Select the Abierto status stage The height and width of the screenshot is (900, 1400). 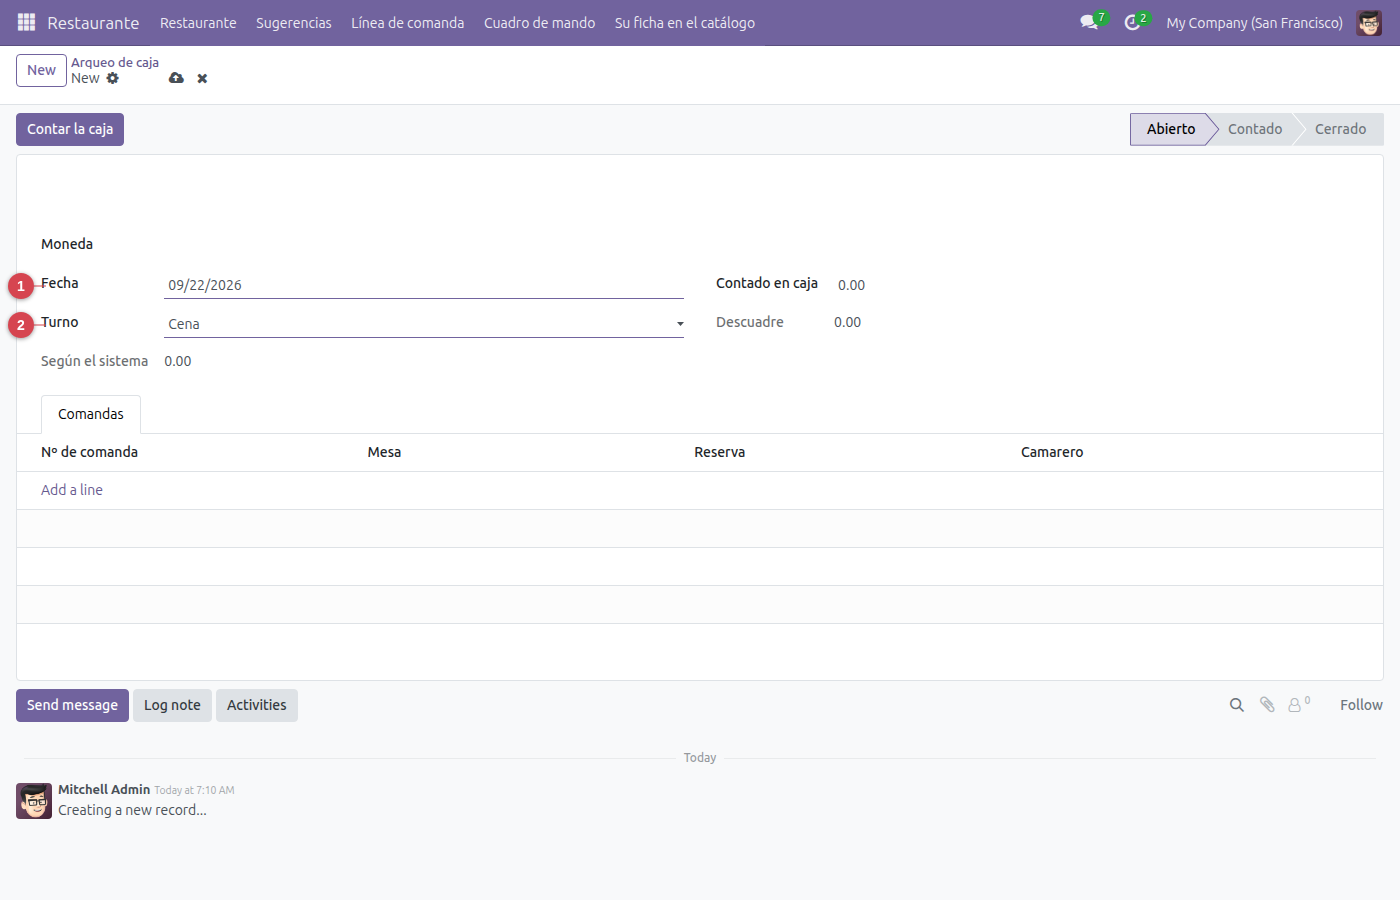tap(1170, 129)
